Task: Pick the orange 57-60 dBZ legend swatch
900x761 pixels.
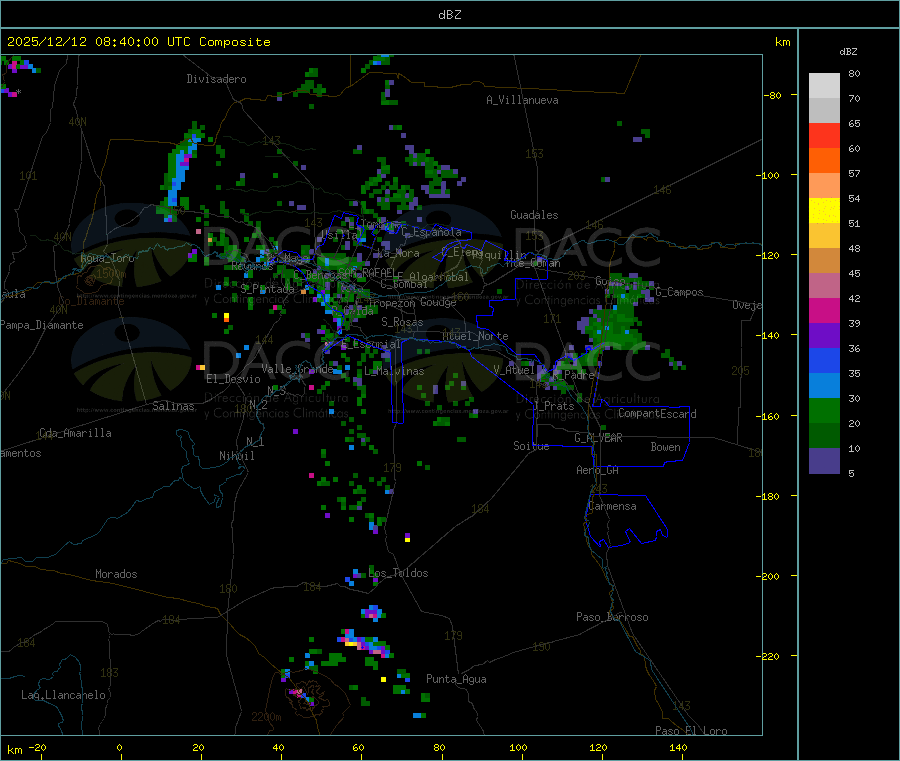Action: [x=824, y=161]
